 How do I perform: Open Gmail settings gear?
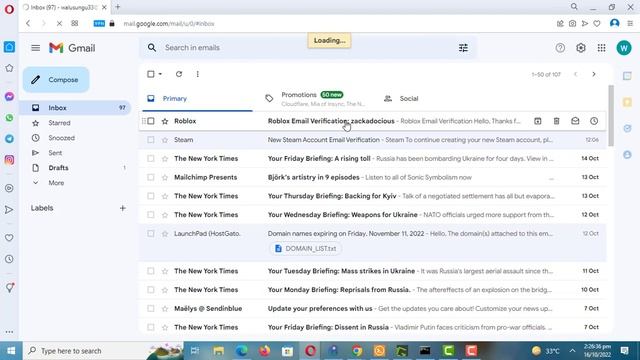click(x=581, y=48)
